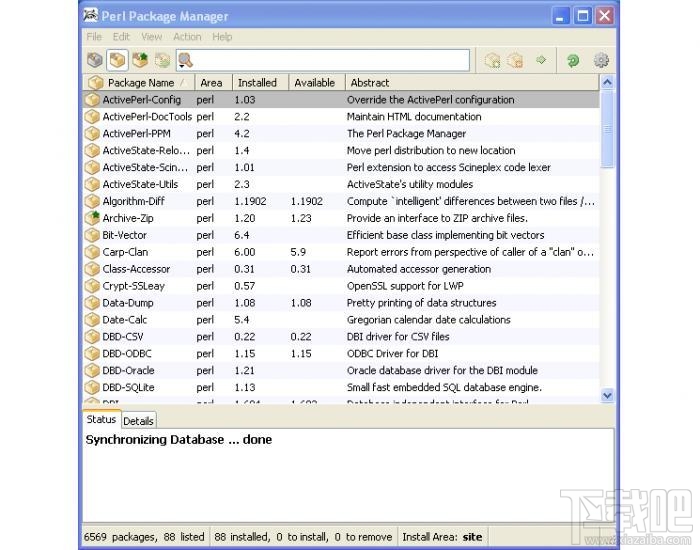700x550 pixels.
Task: Select the ActivePerl-Config package name
Action: pyautogui.click(x=142, y=100)
